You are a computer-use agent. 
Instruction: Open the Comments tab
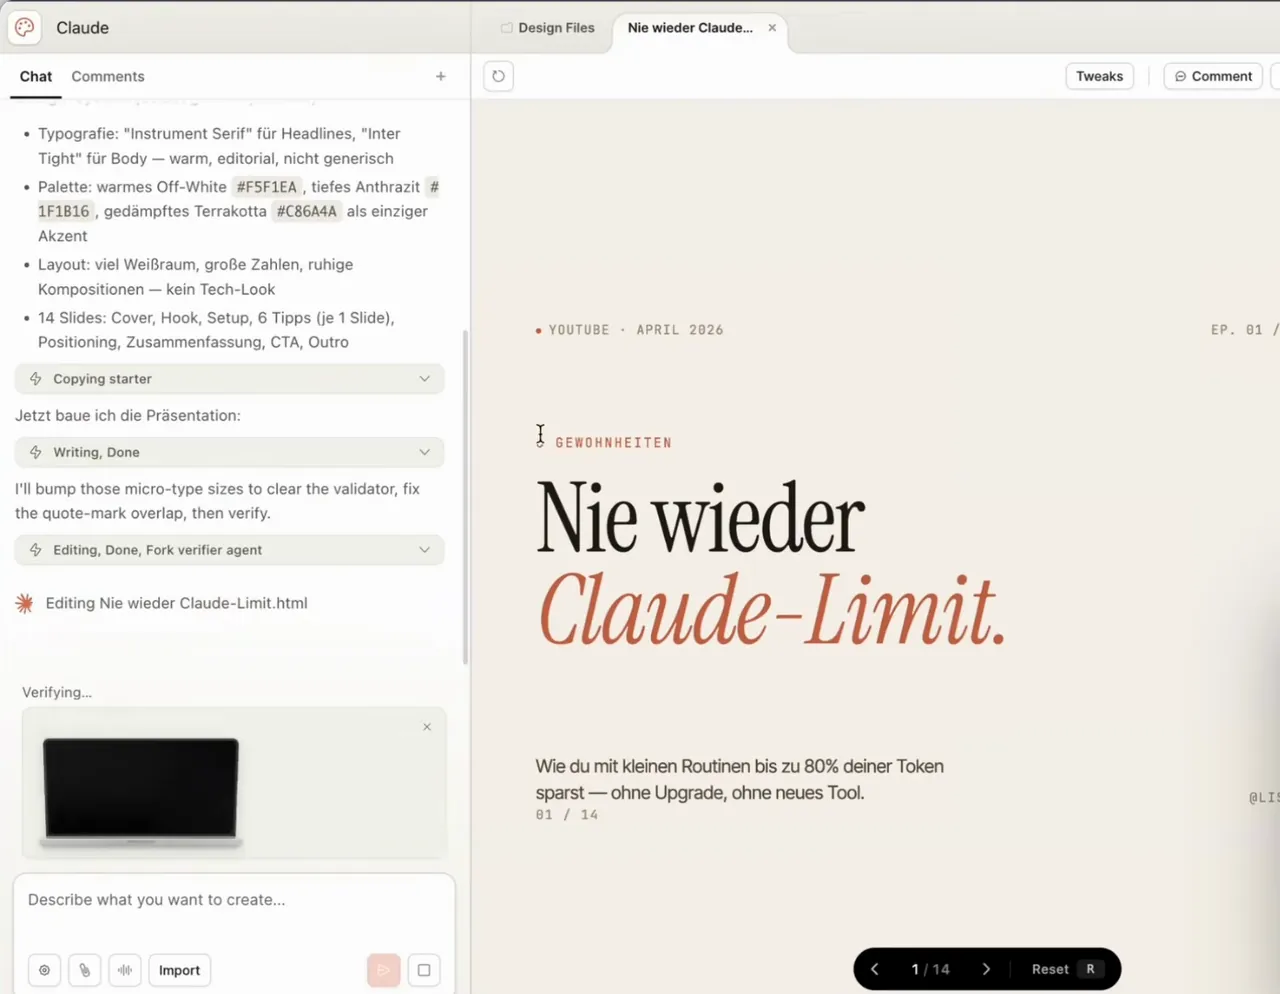pos(108,76)
